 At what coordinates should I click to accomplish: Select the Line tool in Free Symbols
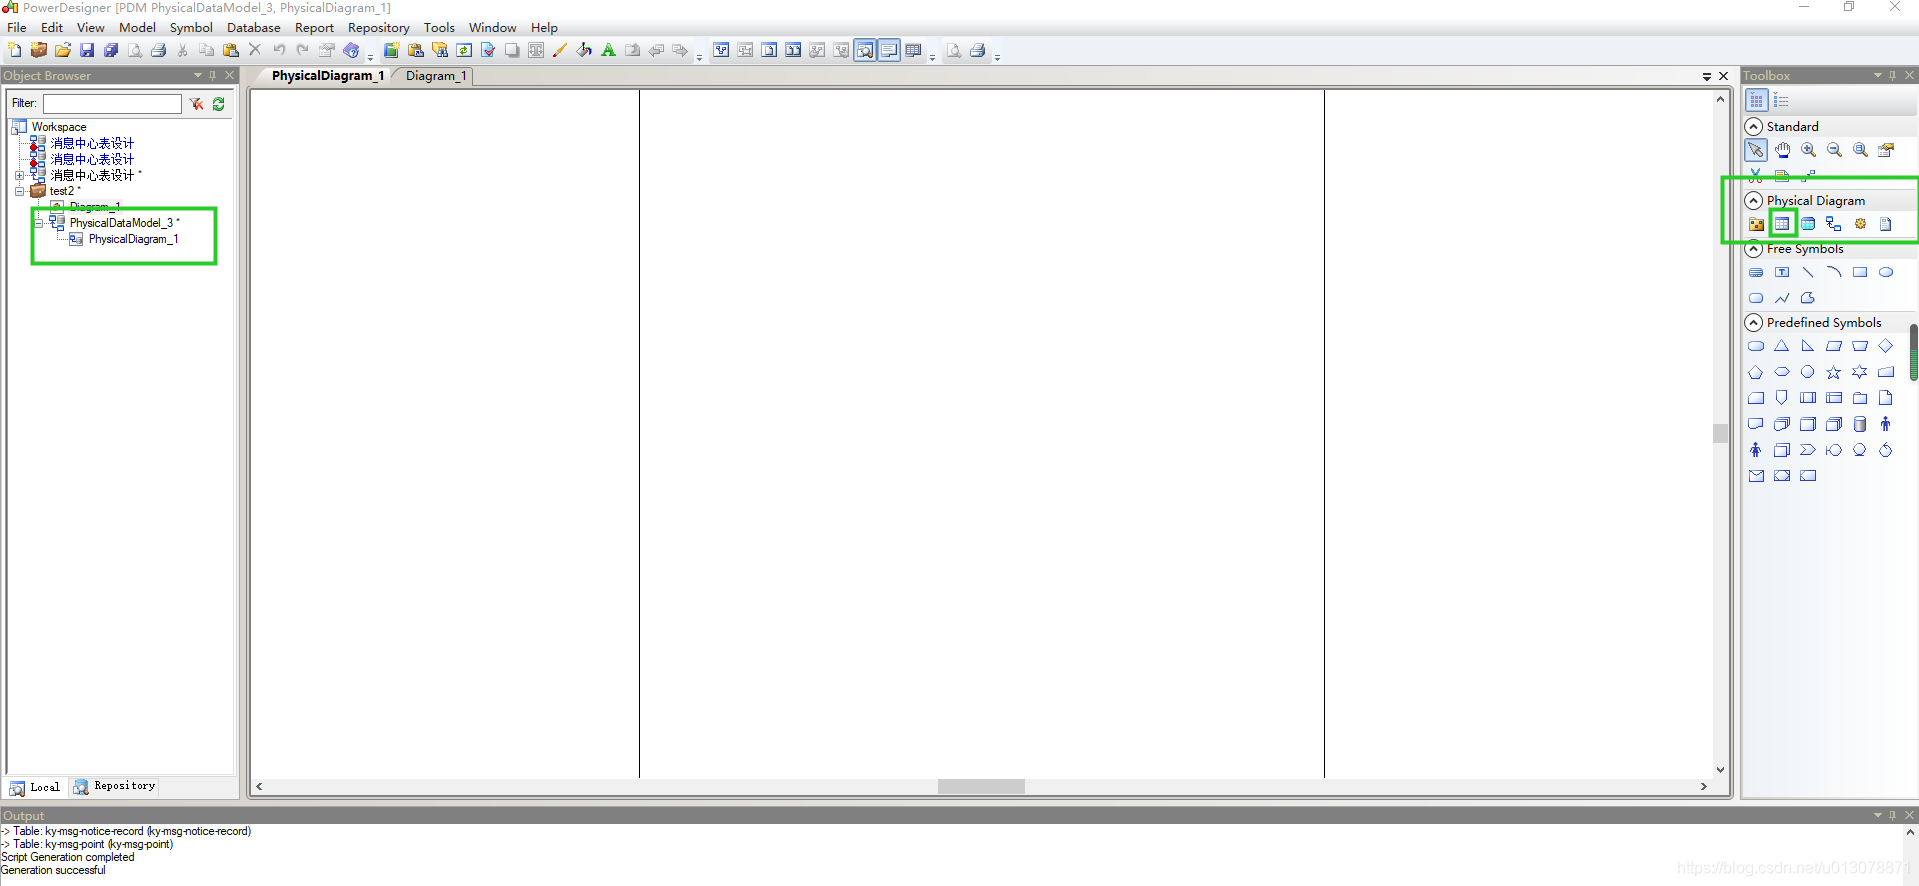click(1808, 272)
